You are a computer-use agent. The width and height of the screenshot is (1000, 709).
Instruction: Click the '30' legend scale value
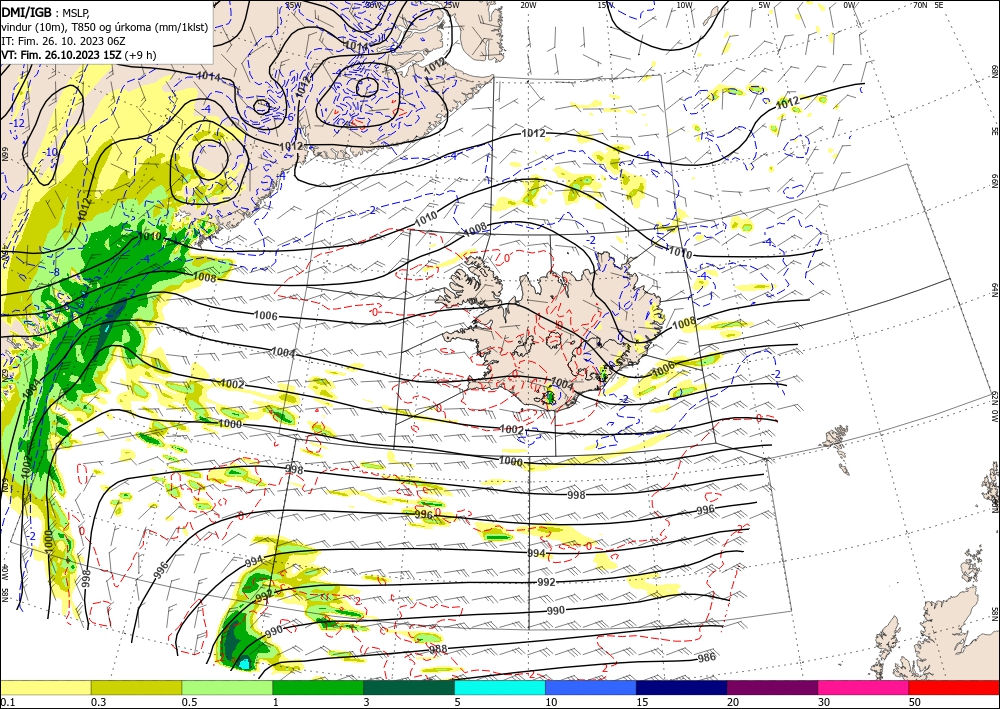coord(824,702)
